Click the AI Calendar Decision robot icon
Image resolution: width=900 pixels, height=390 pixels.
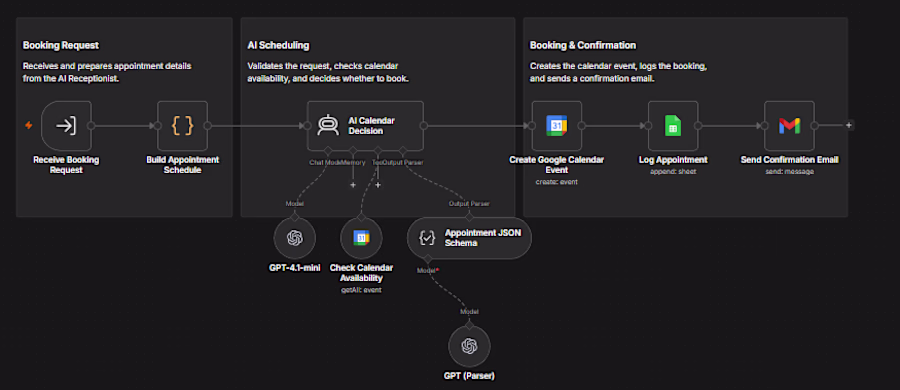click(328, 126)
